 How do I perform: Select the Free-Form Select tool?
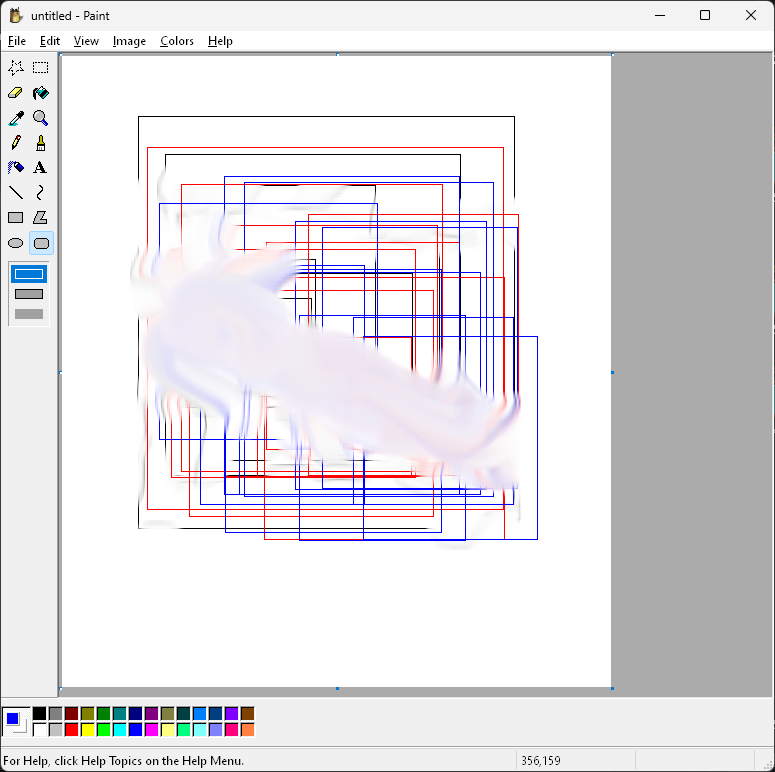16,68
